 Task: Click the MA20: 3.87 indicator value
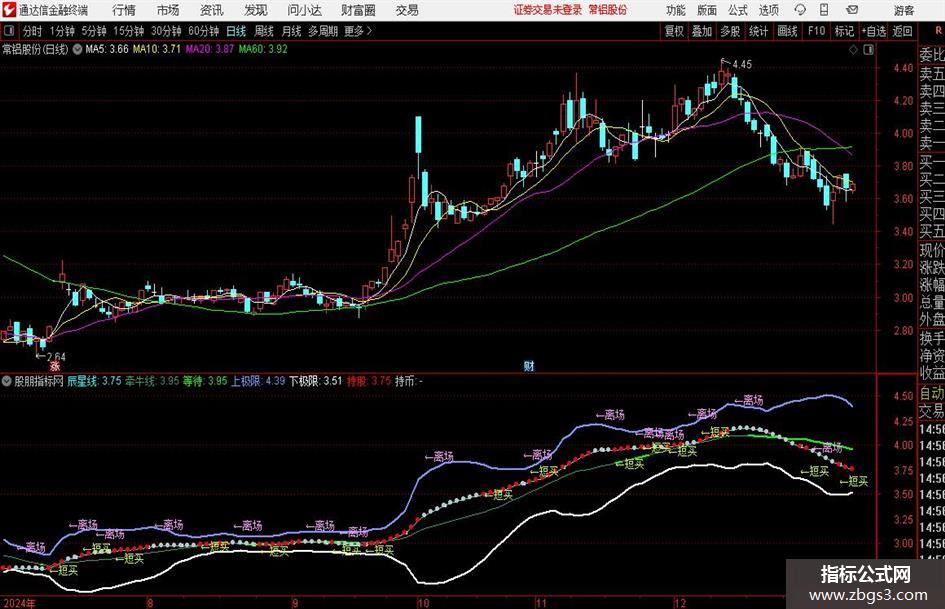(209, 49)
